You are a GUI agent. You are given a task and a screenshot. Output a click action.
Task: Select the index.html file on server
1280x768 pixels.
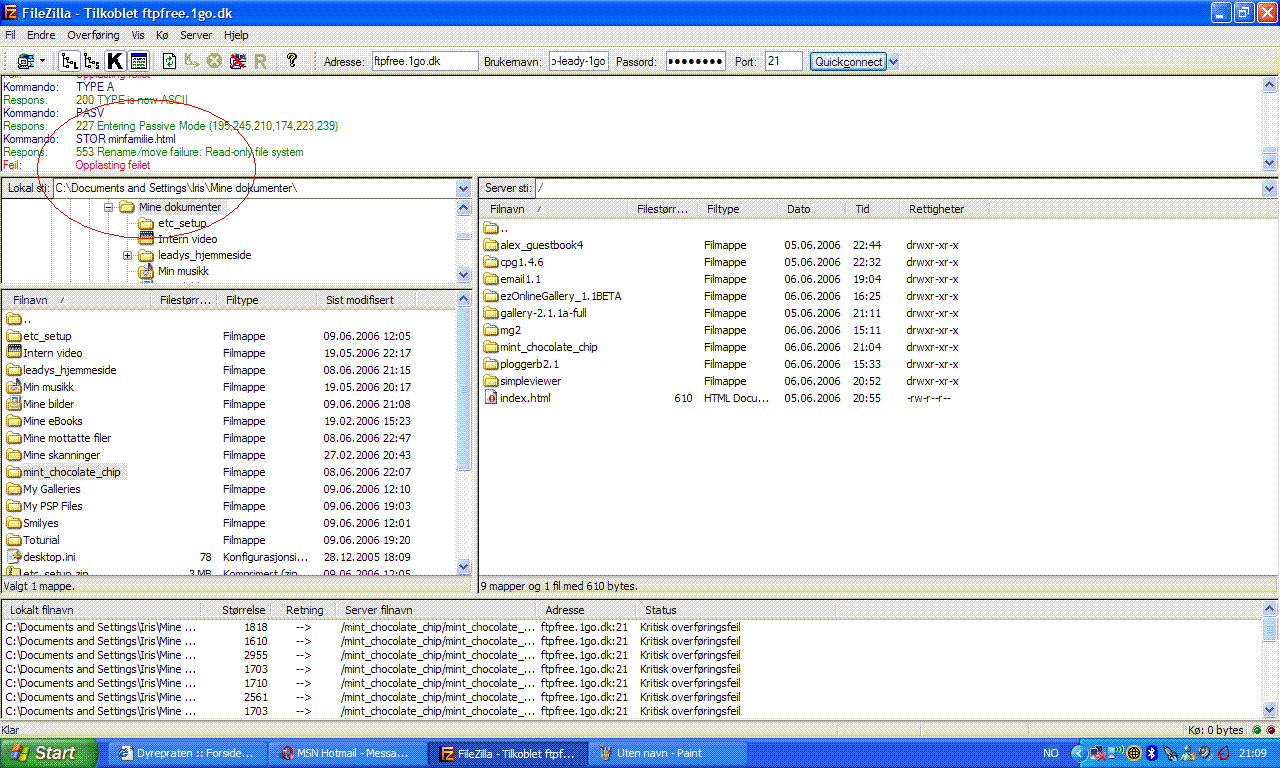pos(524,398)
